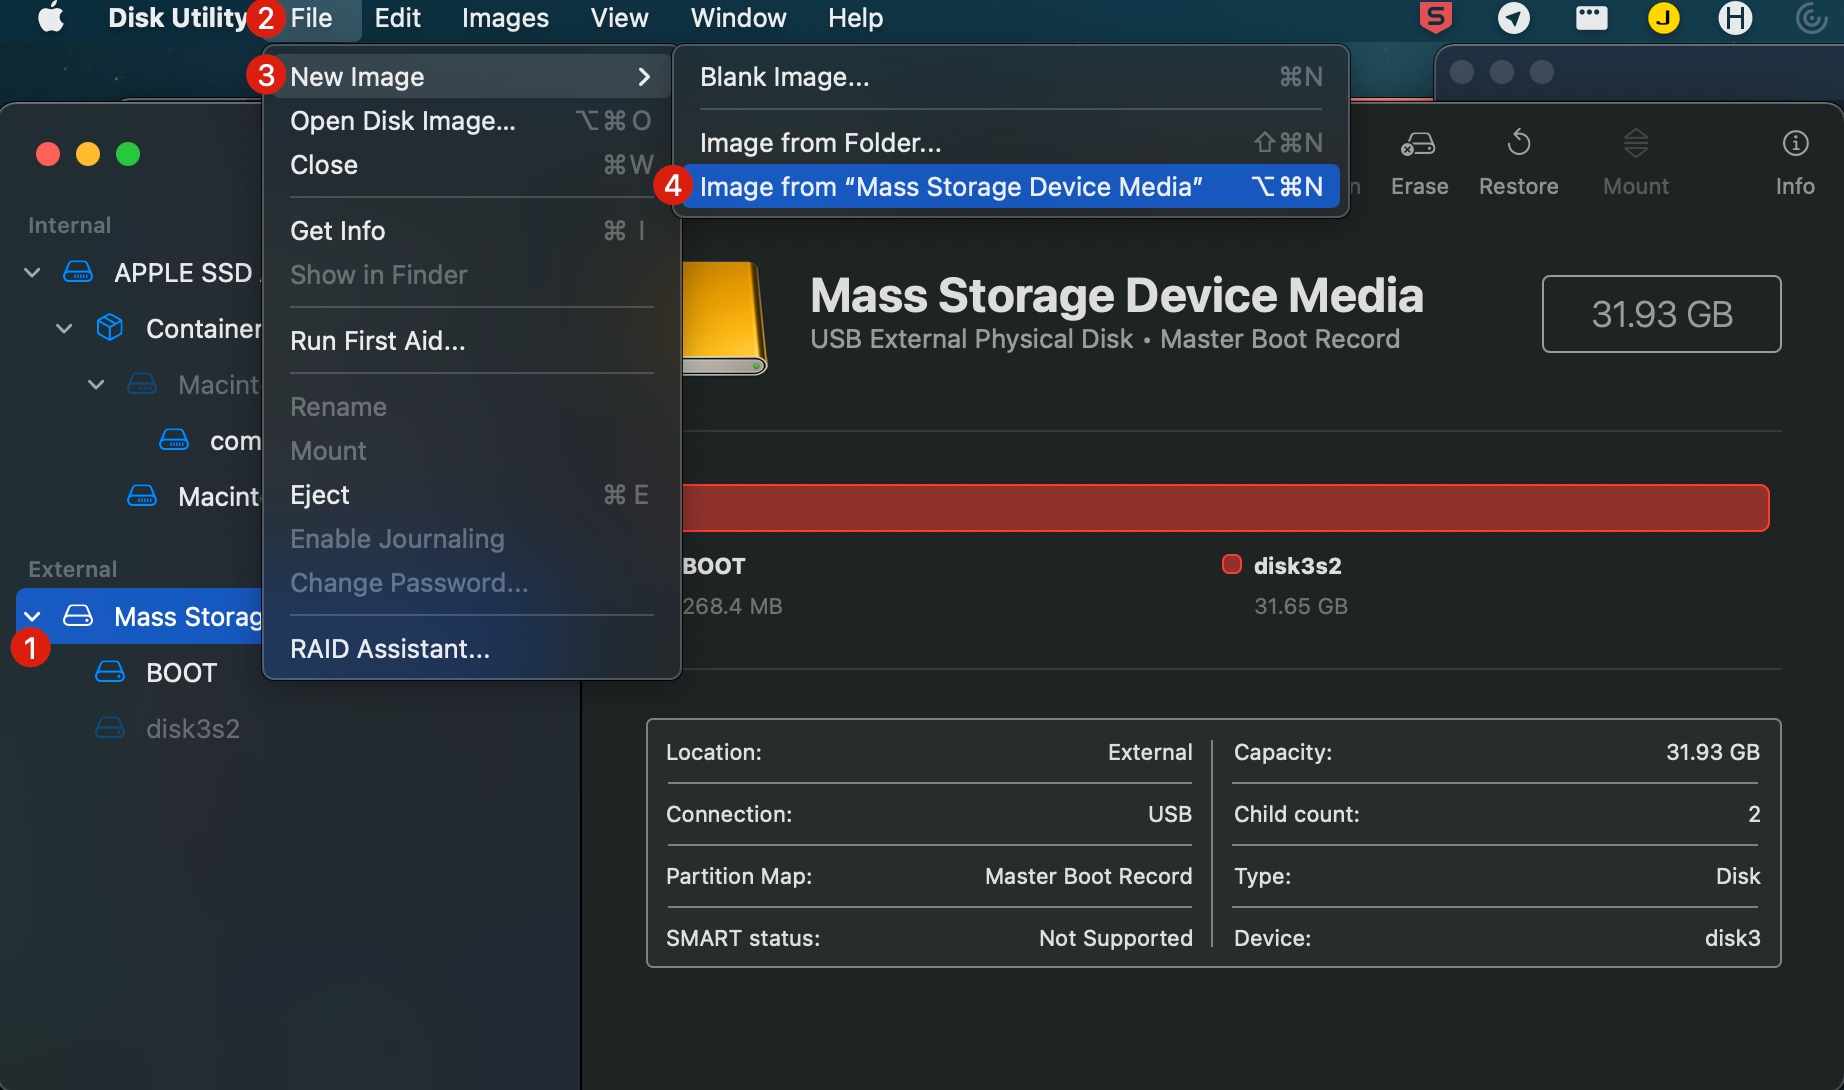Image resolution: width=1844 pixels, height=1090 pixels.
Task: Select Image from "Mass Storage Device Media"
Action: (1011, 187)
